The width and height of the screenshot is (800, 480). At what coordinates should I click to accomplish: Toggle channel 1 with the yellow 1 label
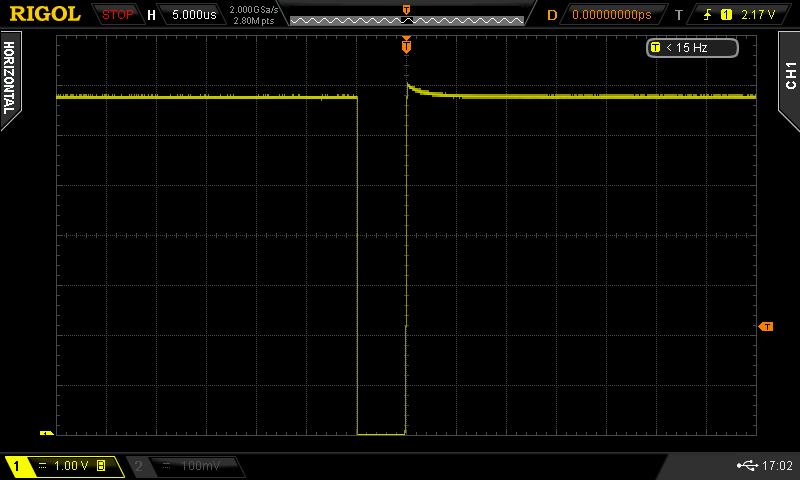coord(17,466)
